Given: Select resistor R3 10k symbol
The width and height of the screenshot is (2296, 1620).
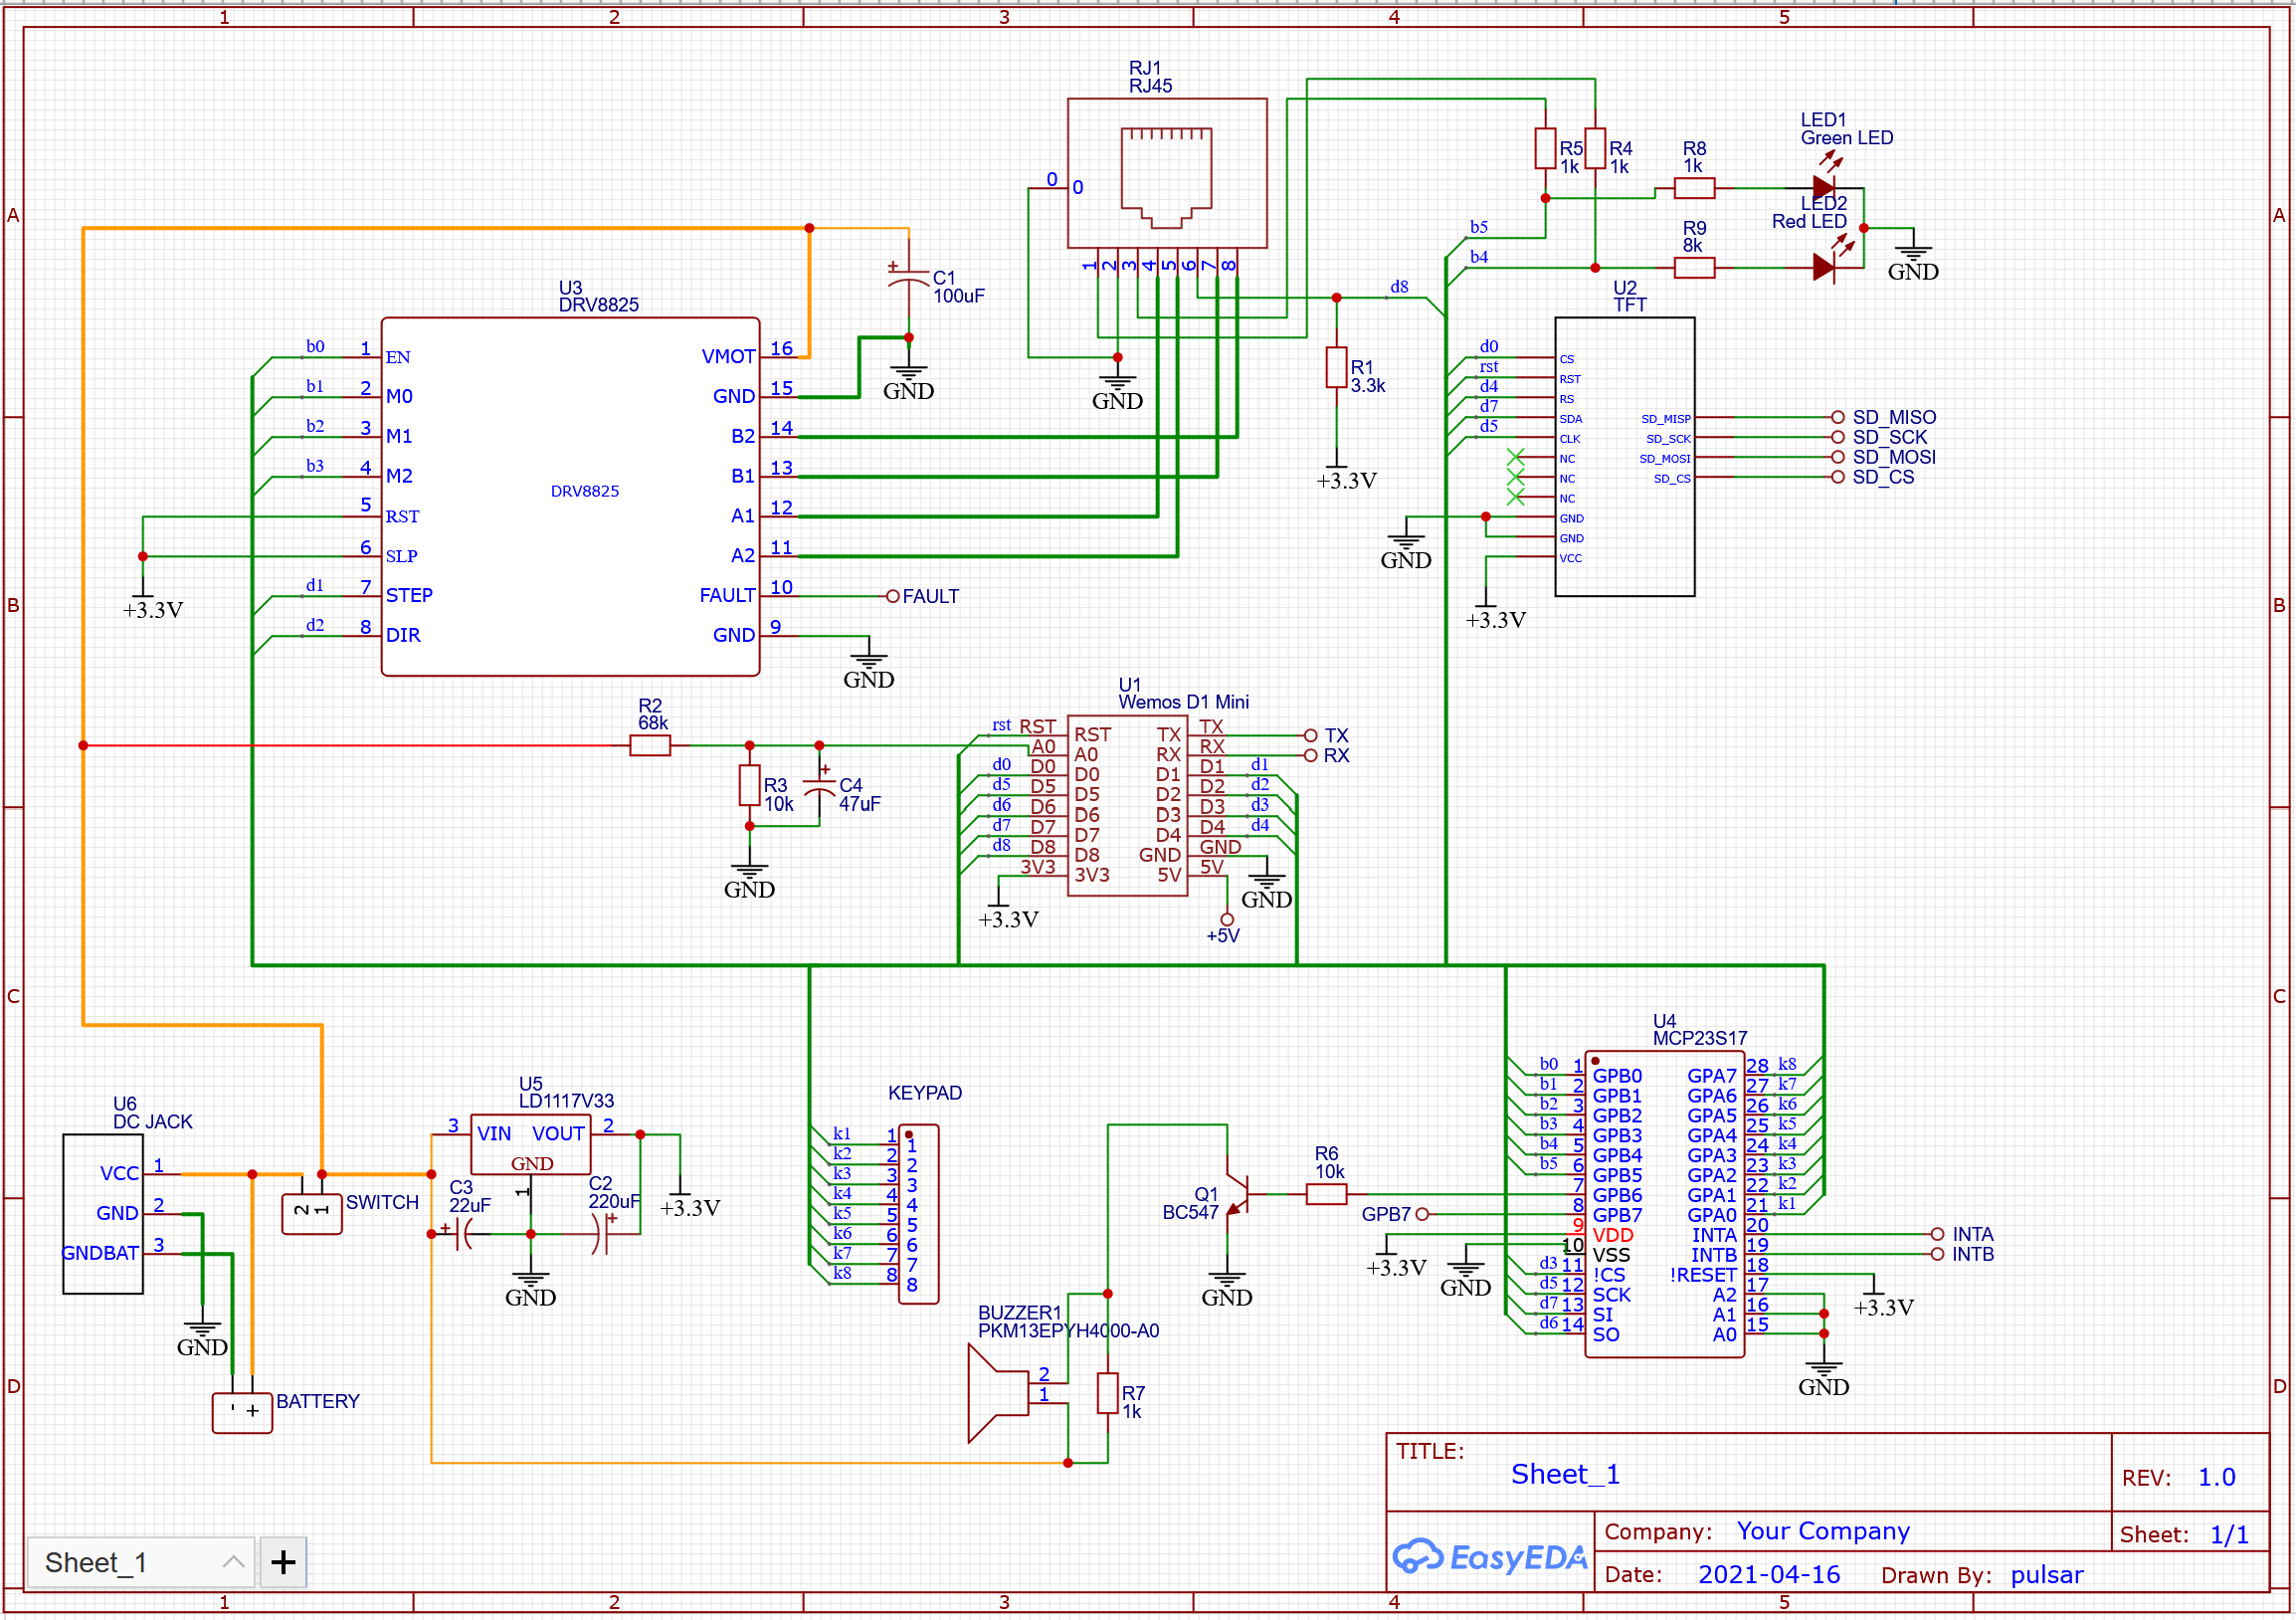Looking at the screenshot, I should tap(749, 786).
